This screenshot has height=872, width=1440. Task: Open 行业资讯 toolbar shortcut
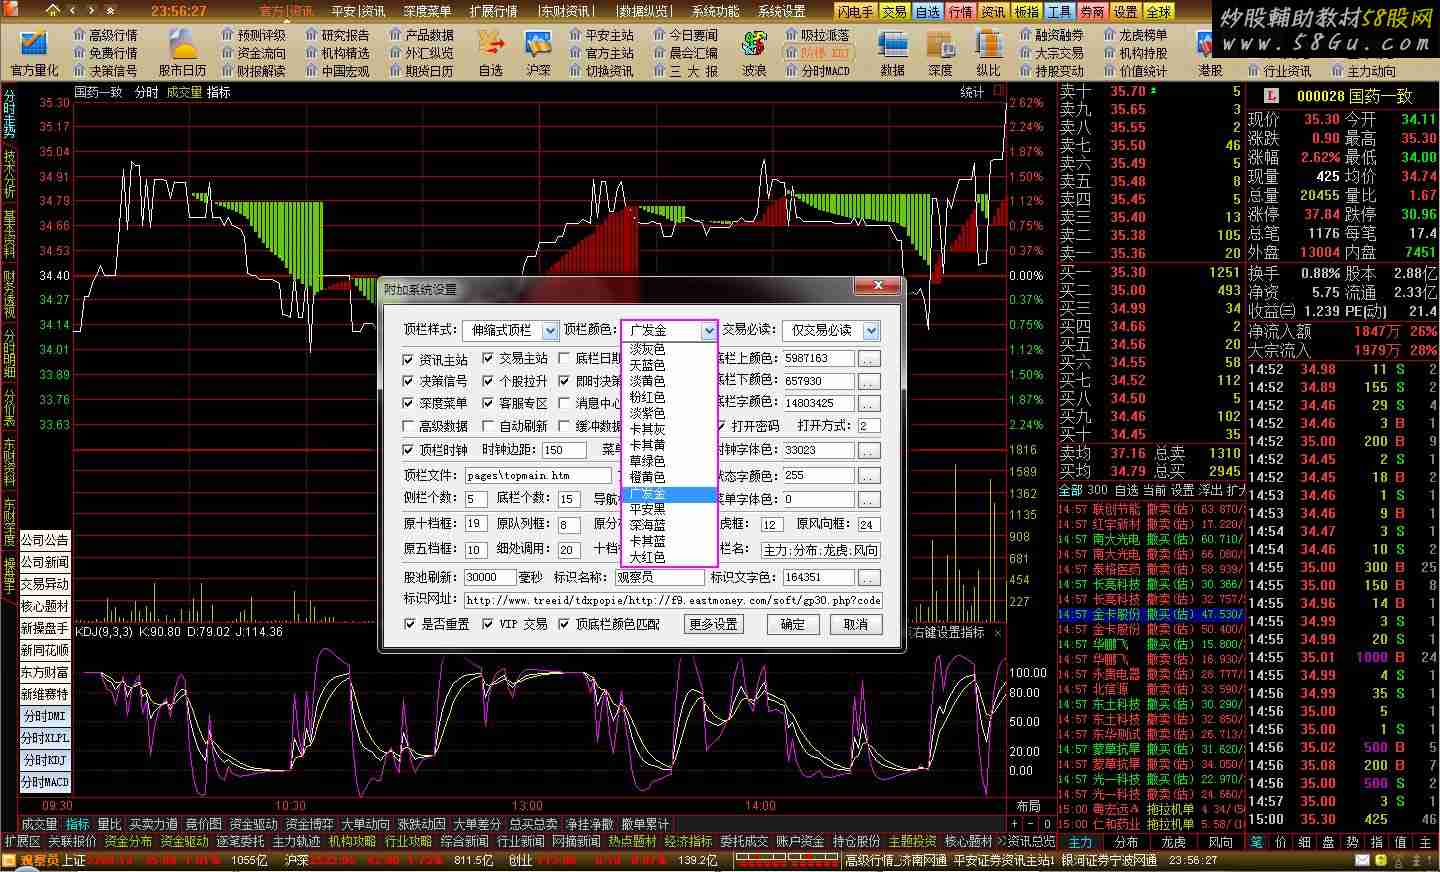click(x=1278, y=71)
